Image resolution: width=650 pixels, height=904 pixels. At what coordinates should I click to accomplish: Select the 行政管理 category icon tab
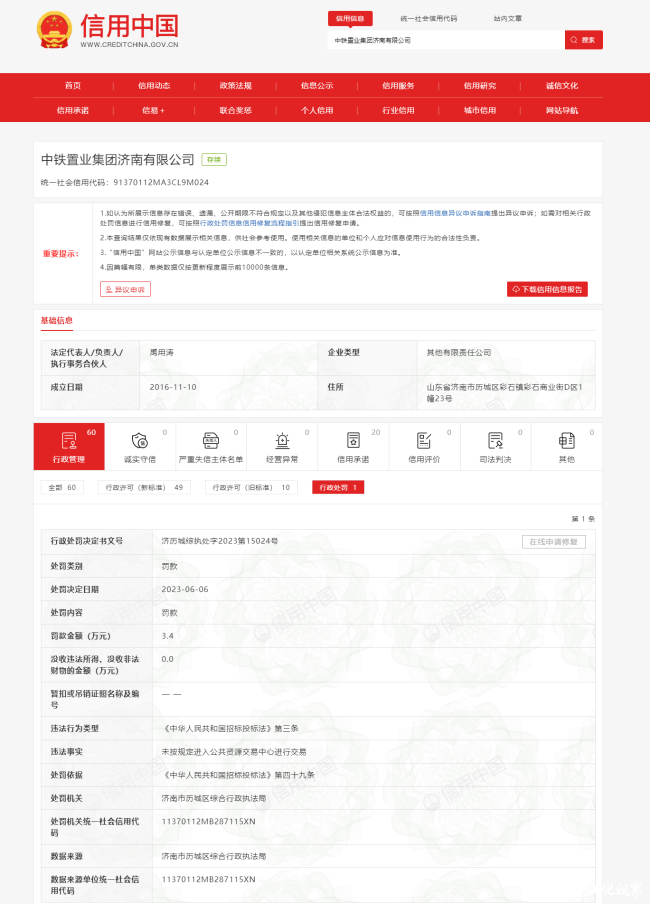(69, 447)
